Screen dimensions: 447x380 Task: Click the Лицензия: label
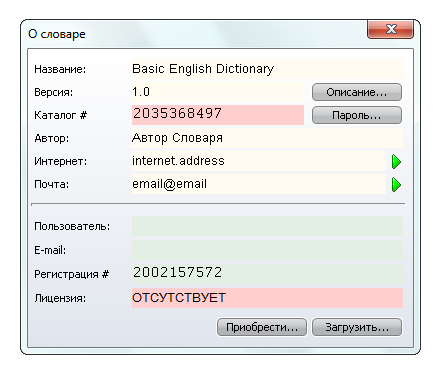(x=60, y=298)
